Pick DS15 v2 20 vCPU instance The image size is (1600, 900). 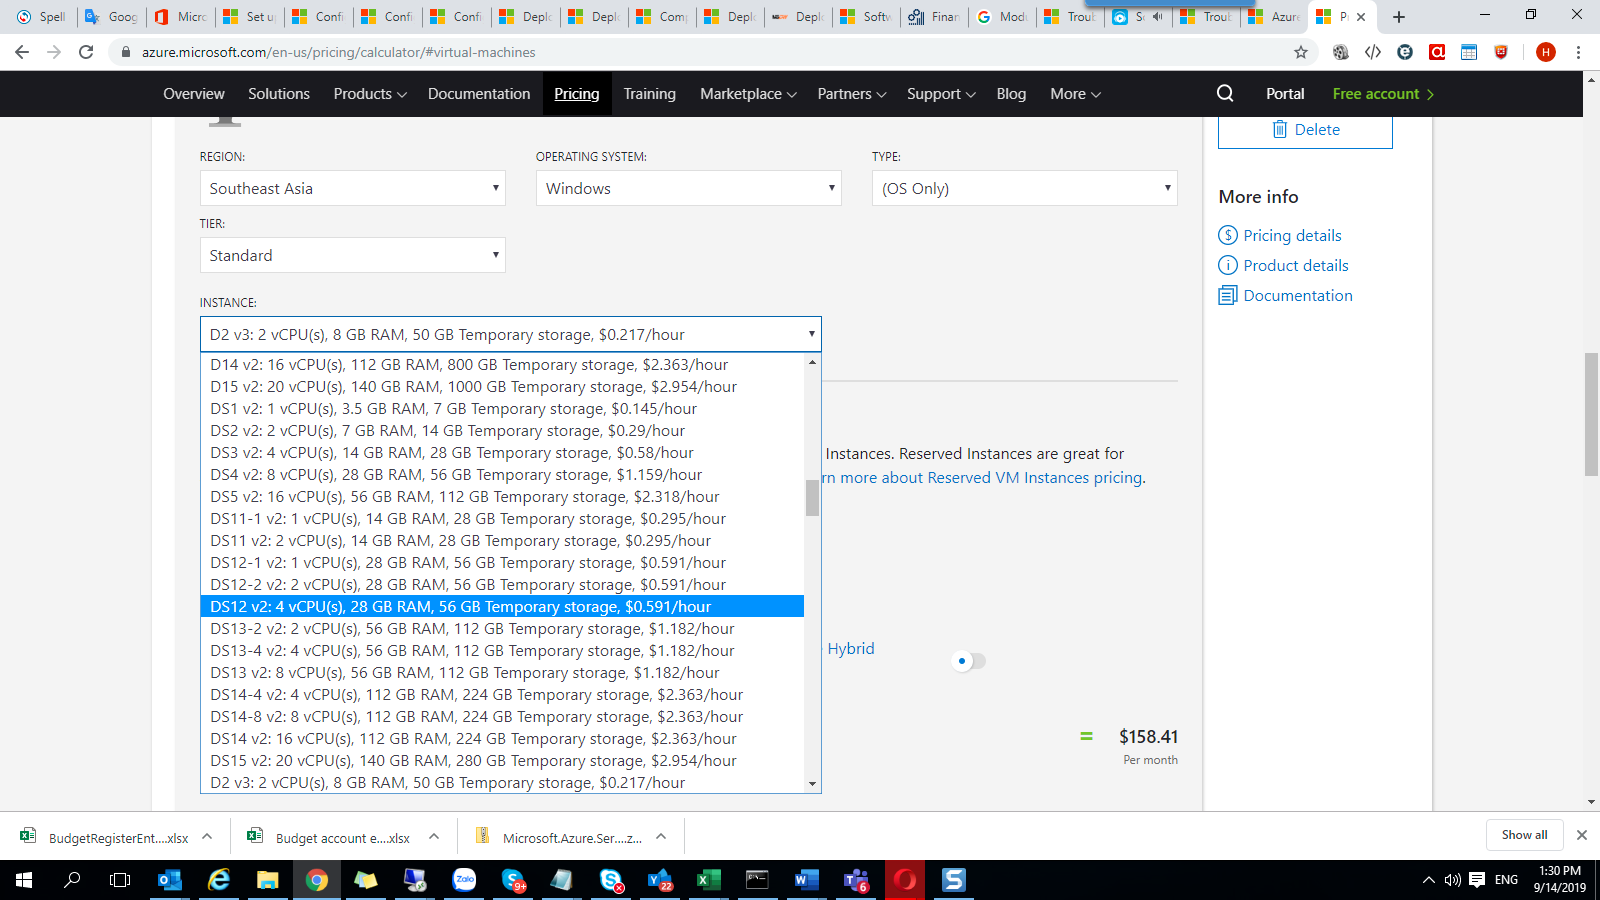502,760
